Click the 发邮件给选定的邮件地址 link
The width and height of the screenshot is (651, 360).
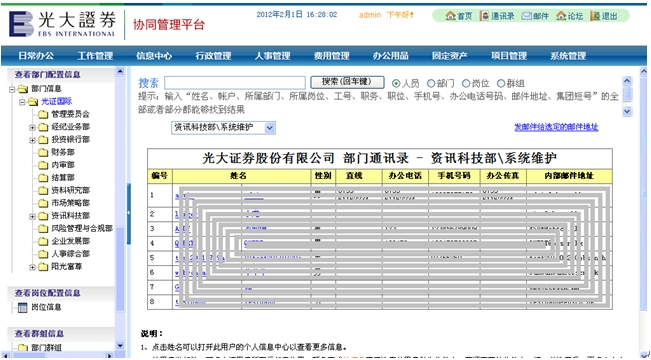[556, 127]
